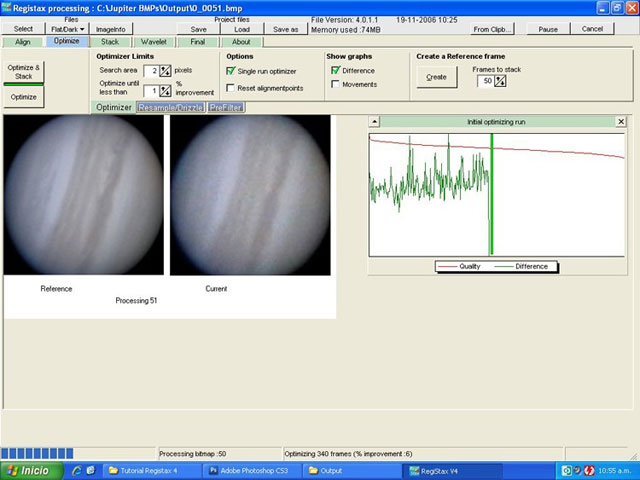This screenshot has width=640, height=480.
Task: Click the Frames to stack spinner
Action: (500, 81)
